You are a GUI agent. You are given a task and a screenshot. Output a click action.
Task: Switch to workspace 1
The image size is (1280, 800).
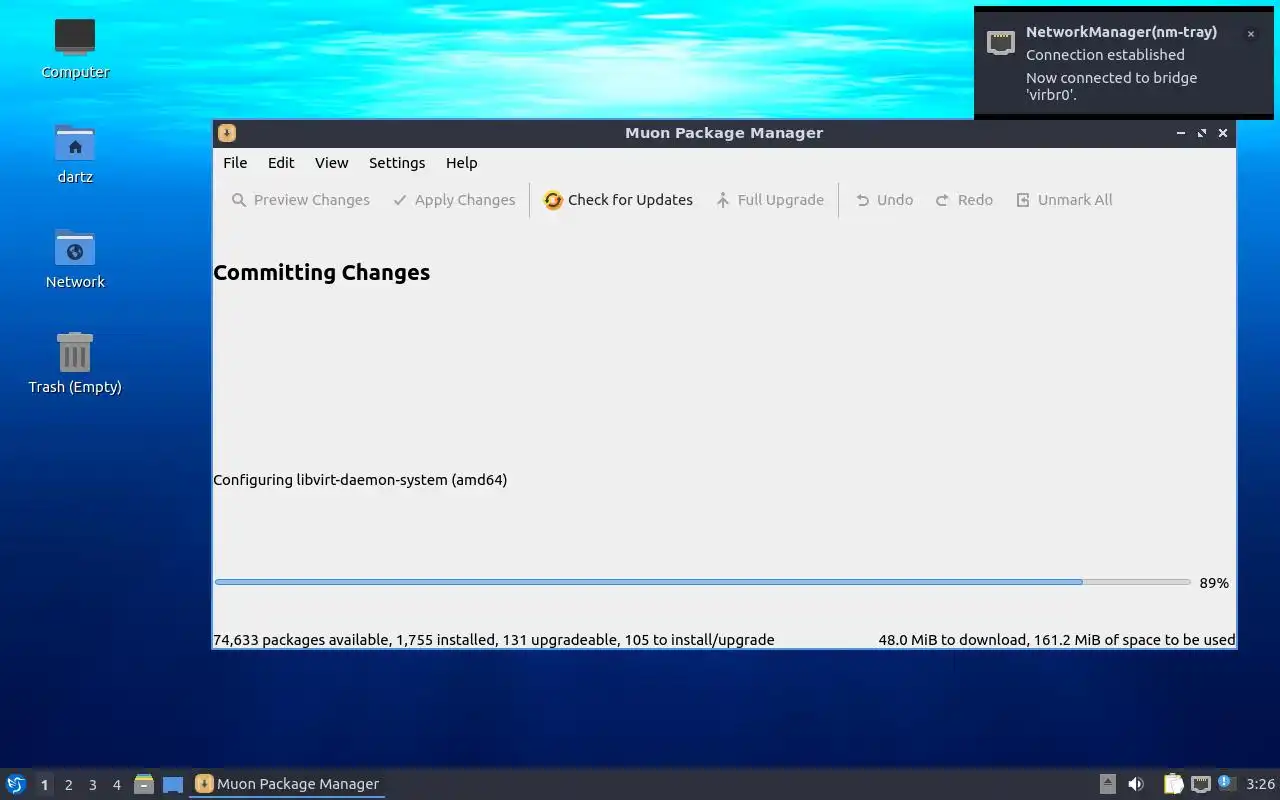tap(44, 785)
